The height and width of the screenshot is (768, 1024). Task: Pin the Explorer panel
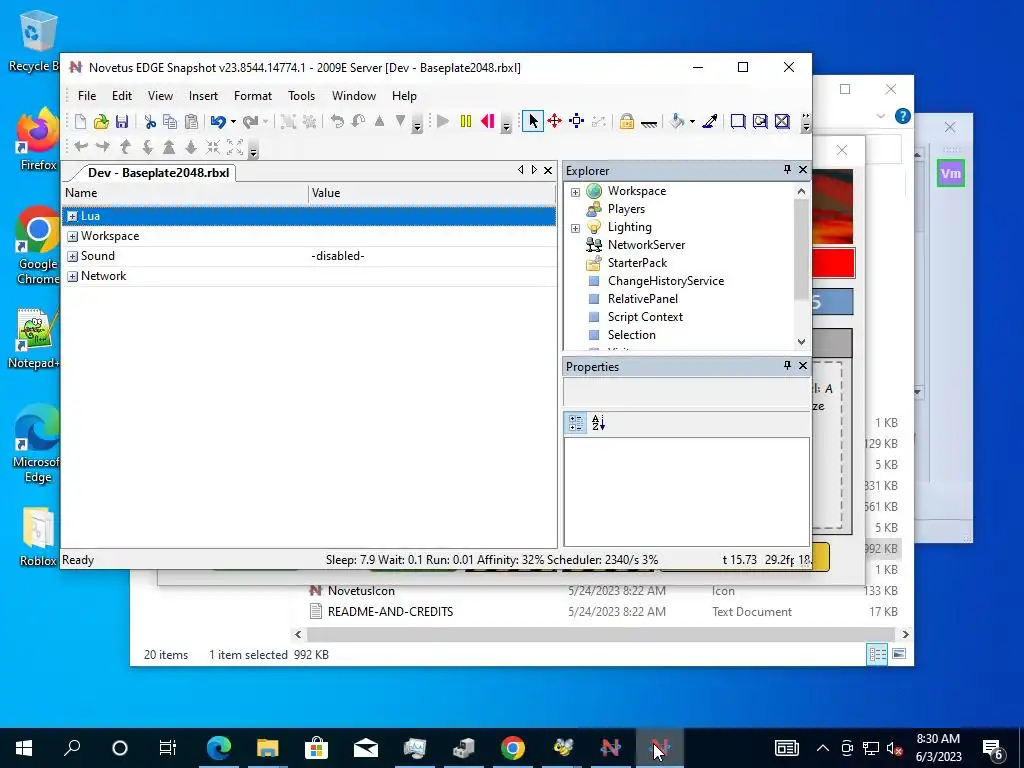coord(787,170)
